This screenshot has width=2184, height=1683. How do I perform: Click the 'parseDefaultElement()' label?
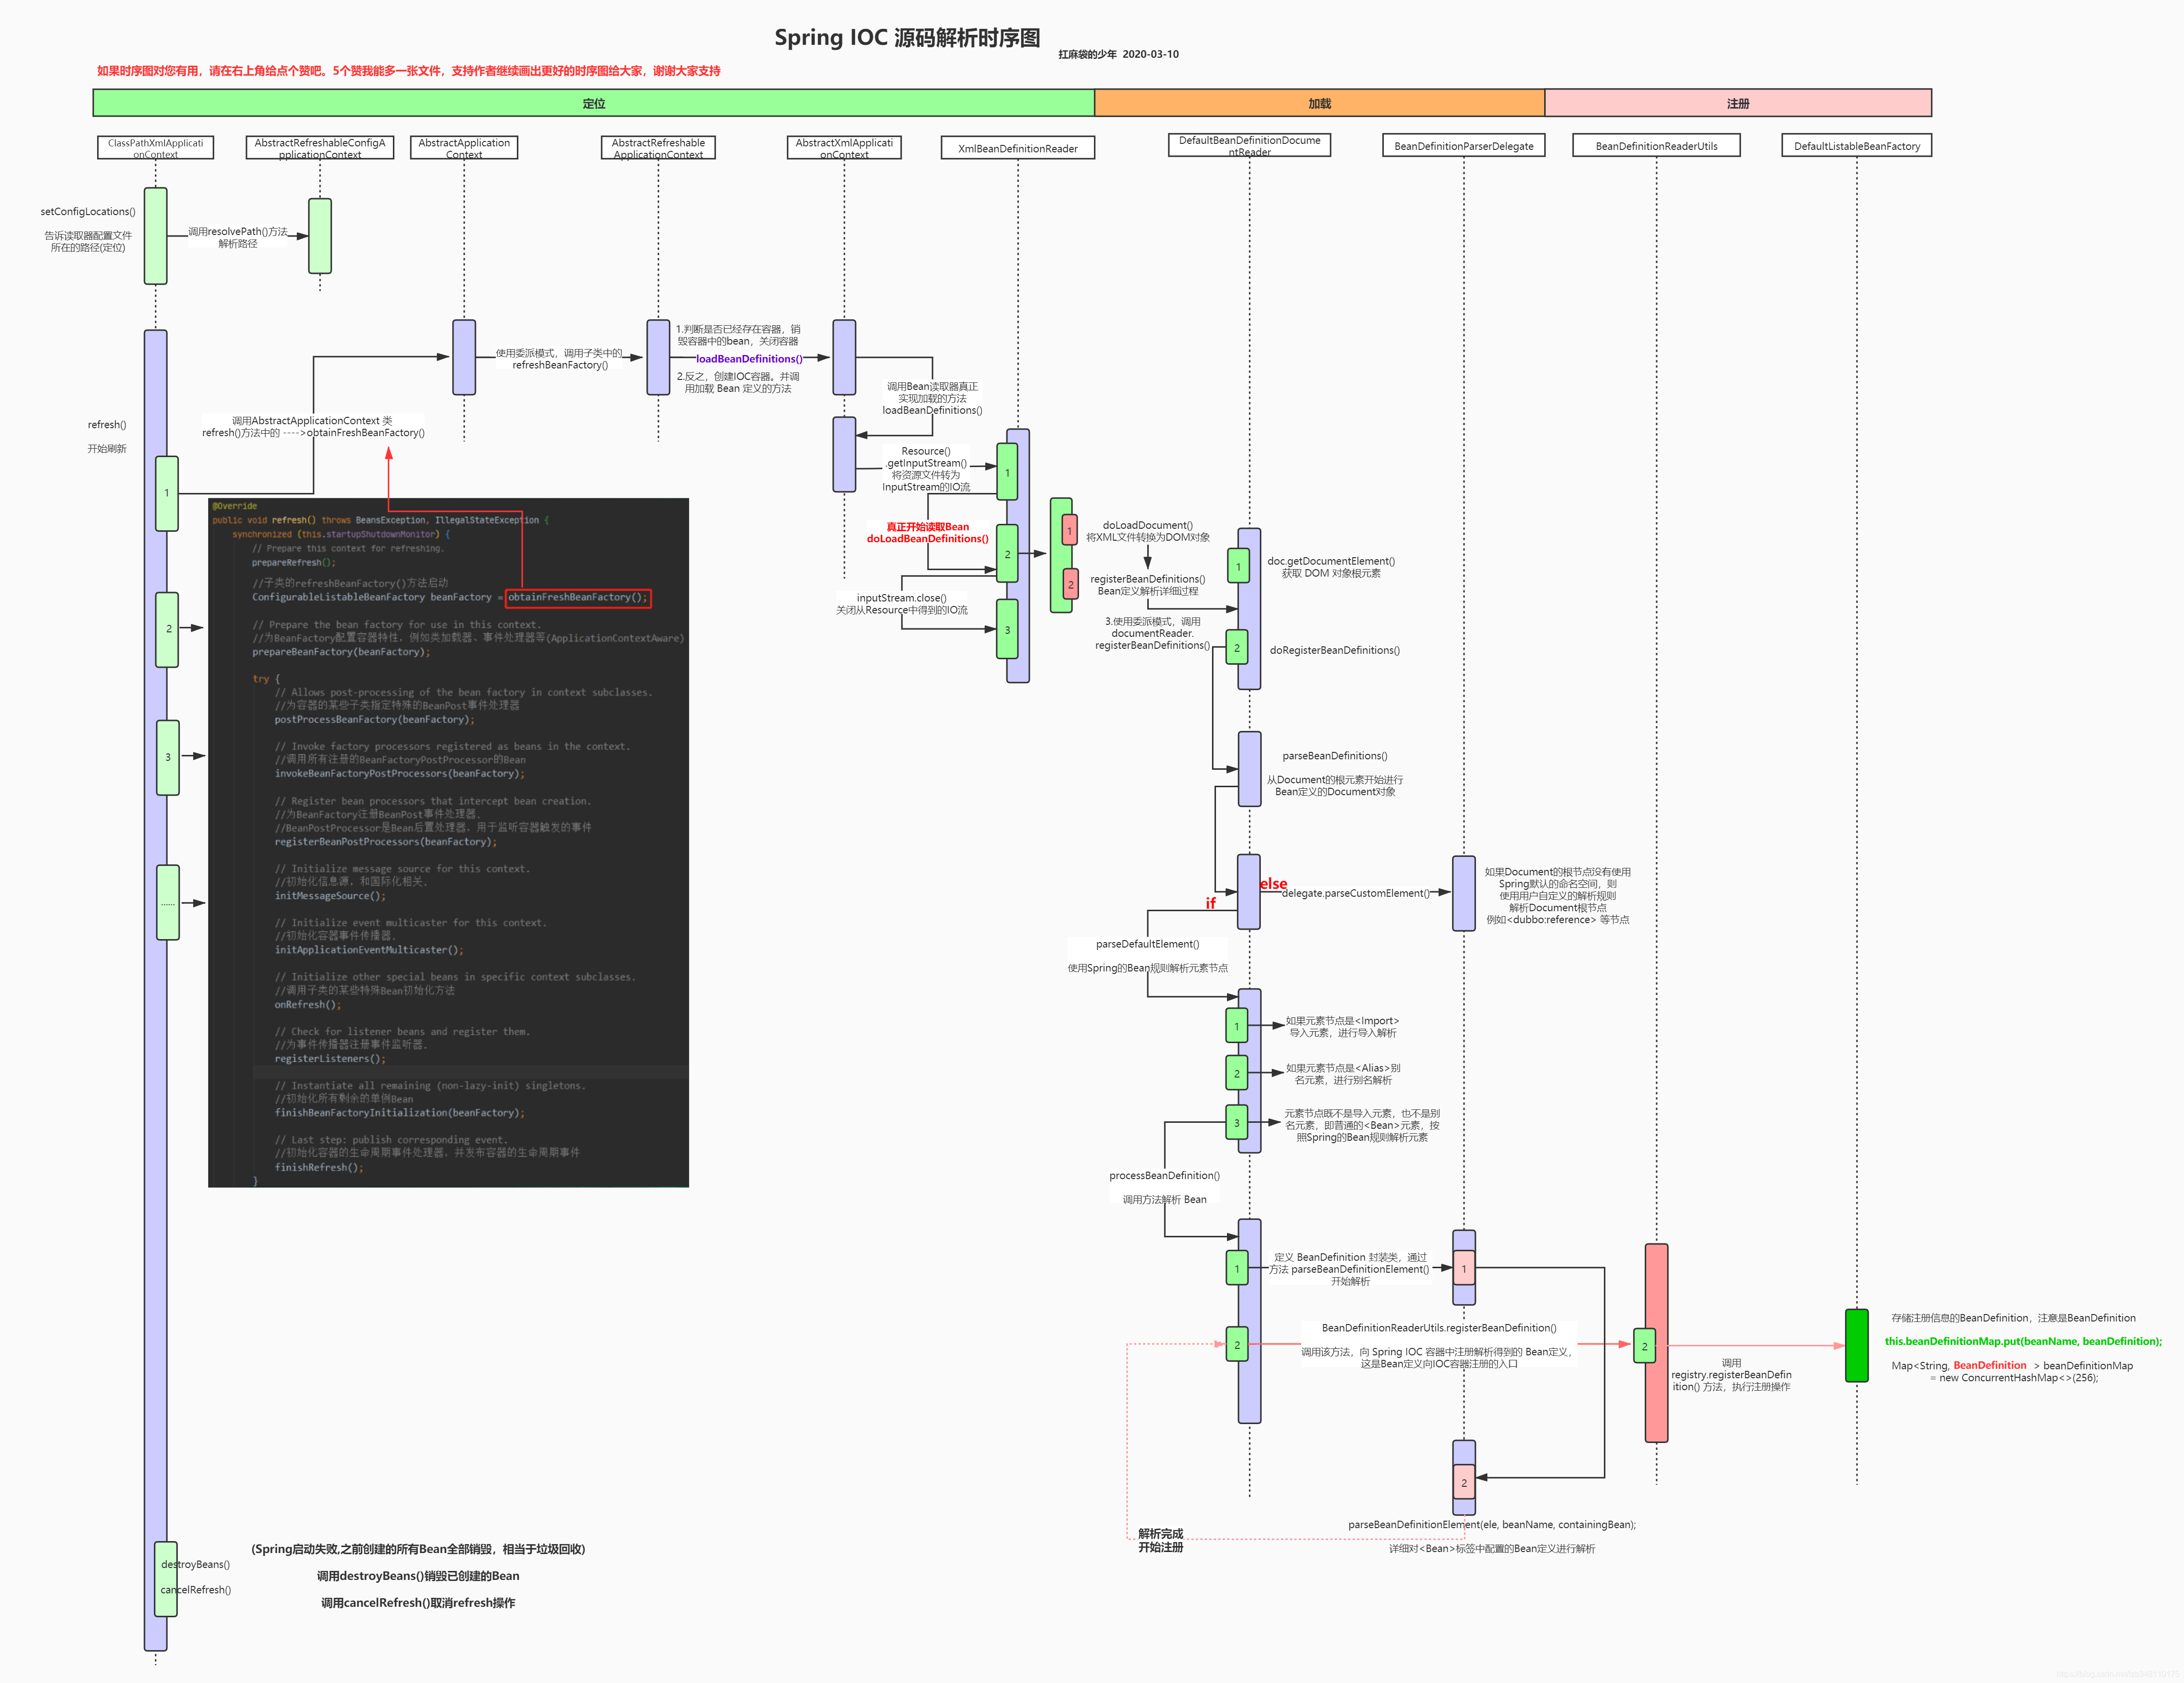pyautogui.click(x=1148, y=944)
